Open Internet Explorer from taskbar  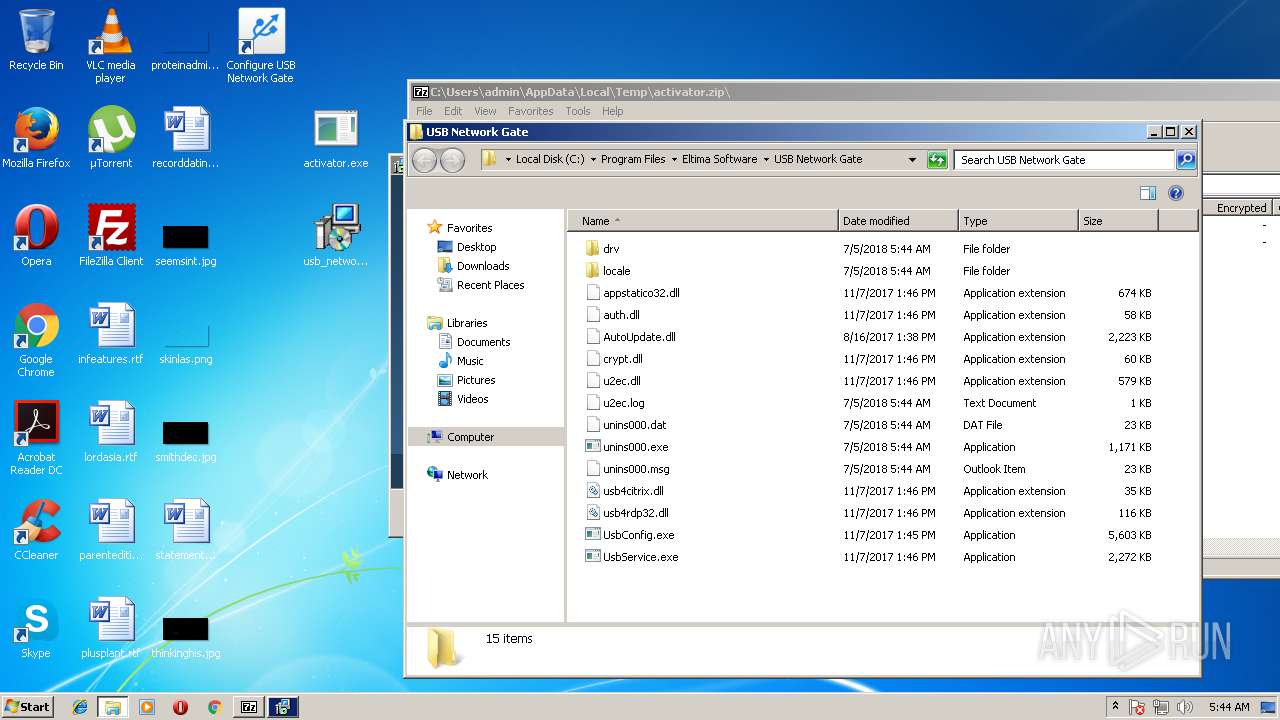tap(79, 707)
